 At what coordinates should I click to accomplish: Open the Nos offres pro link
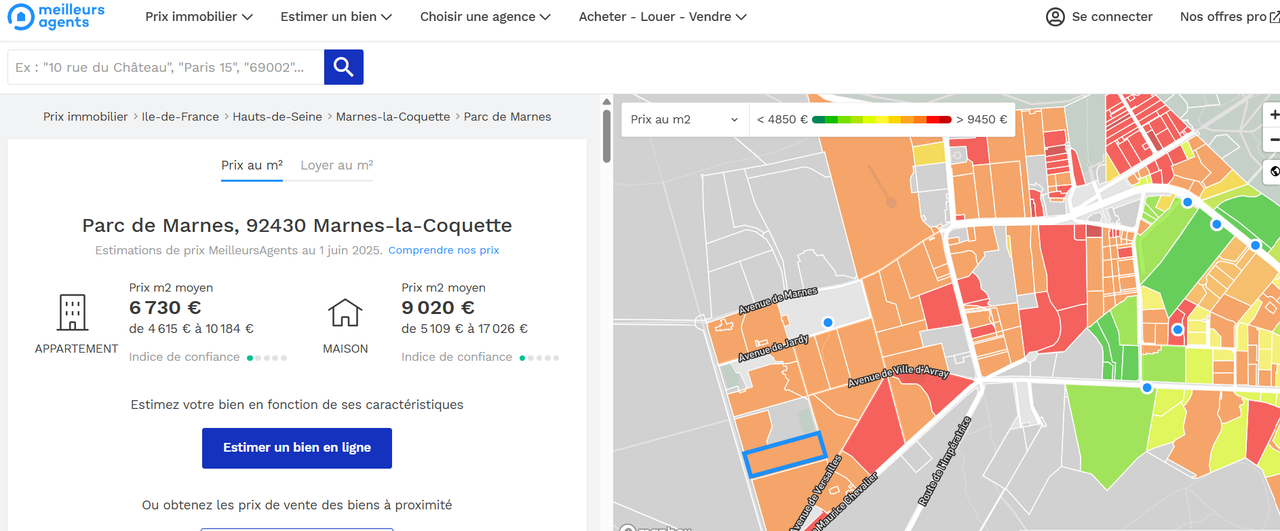pos(1223,17)
